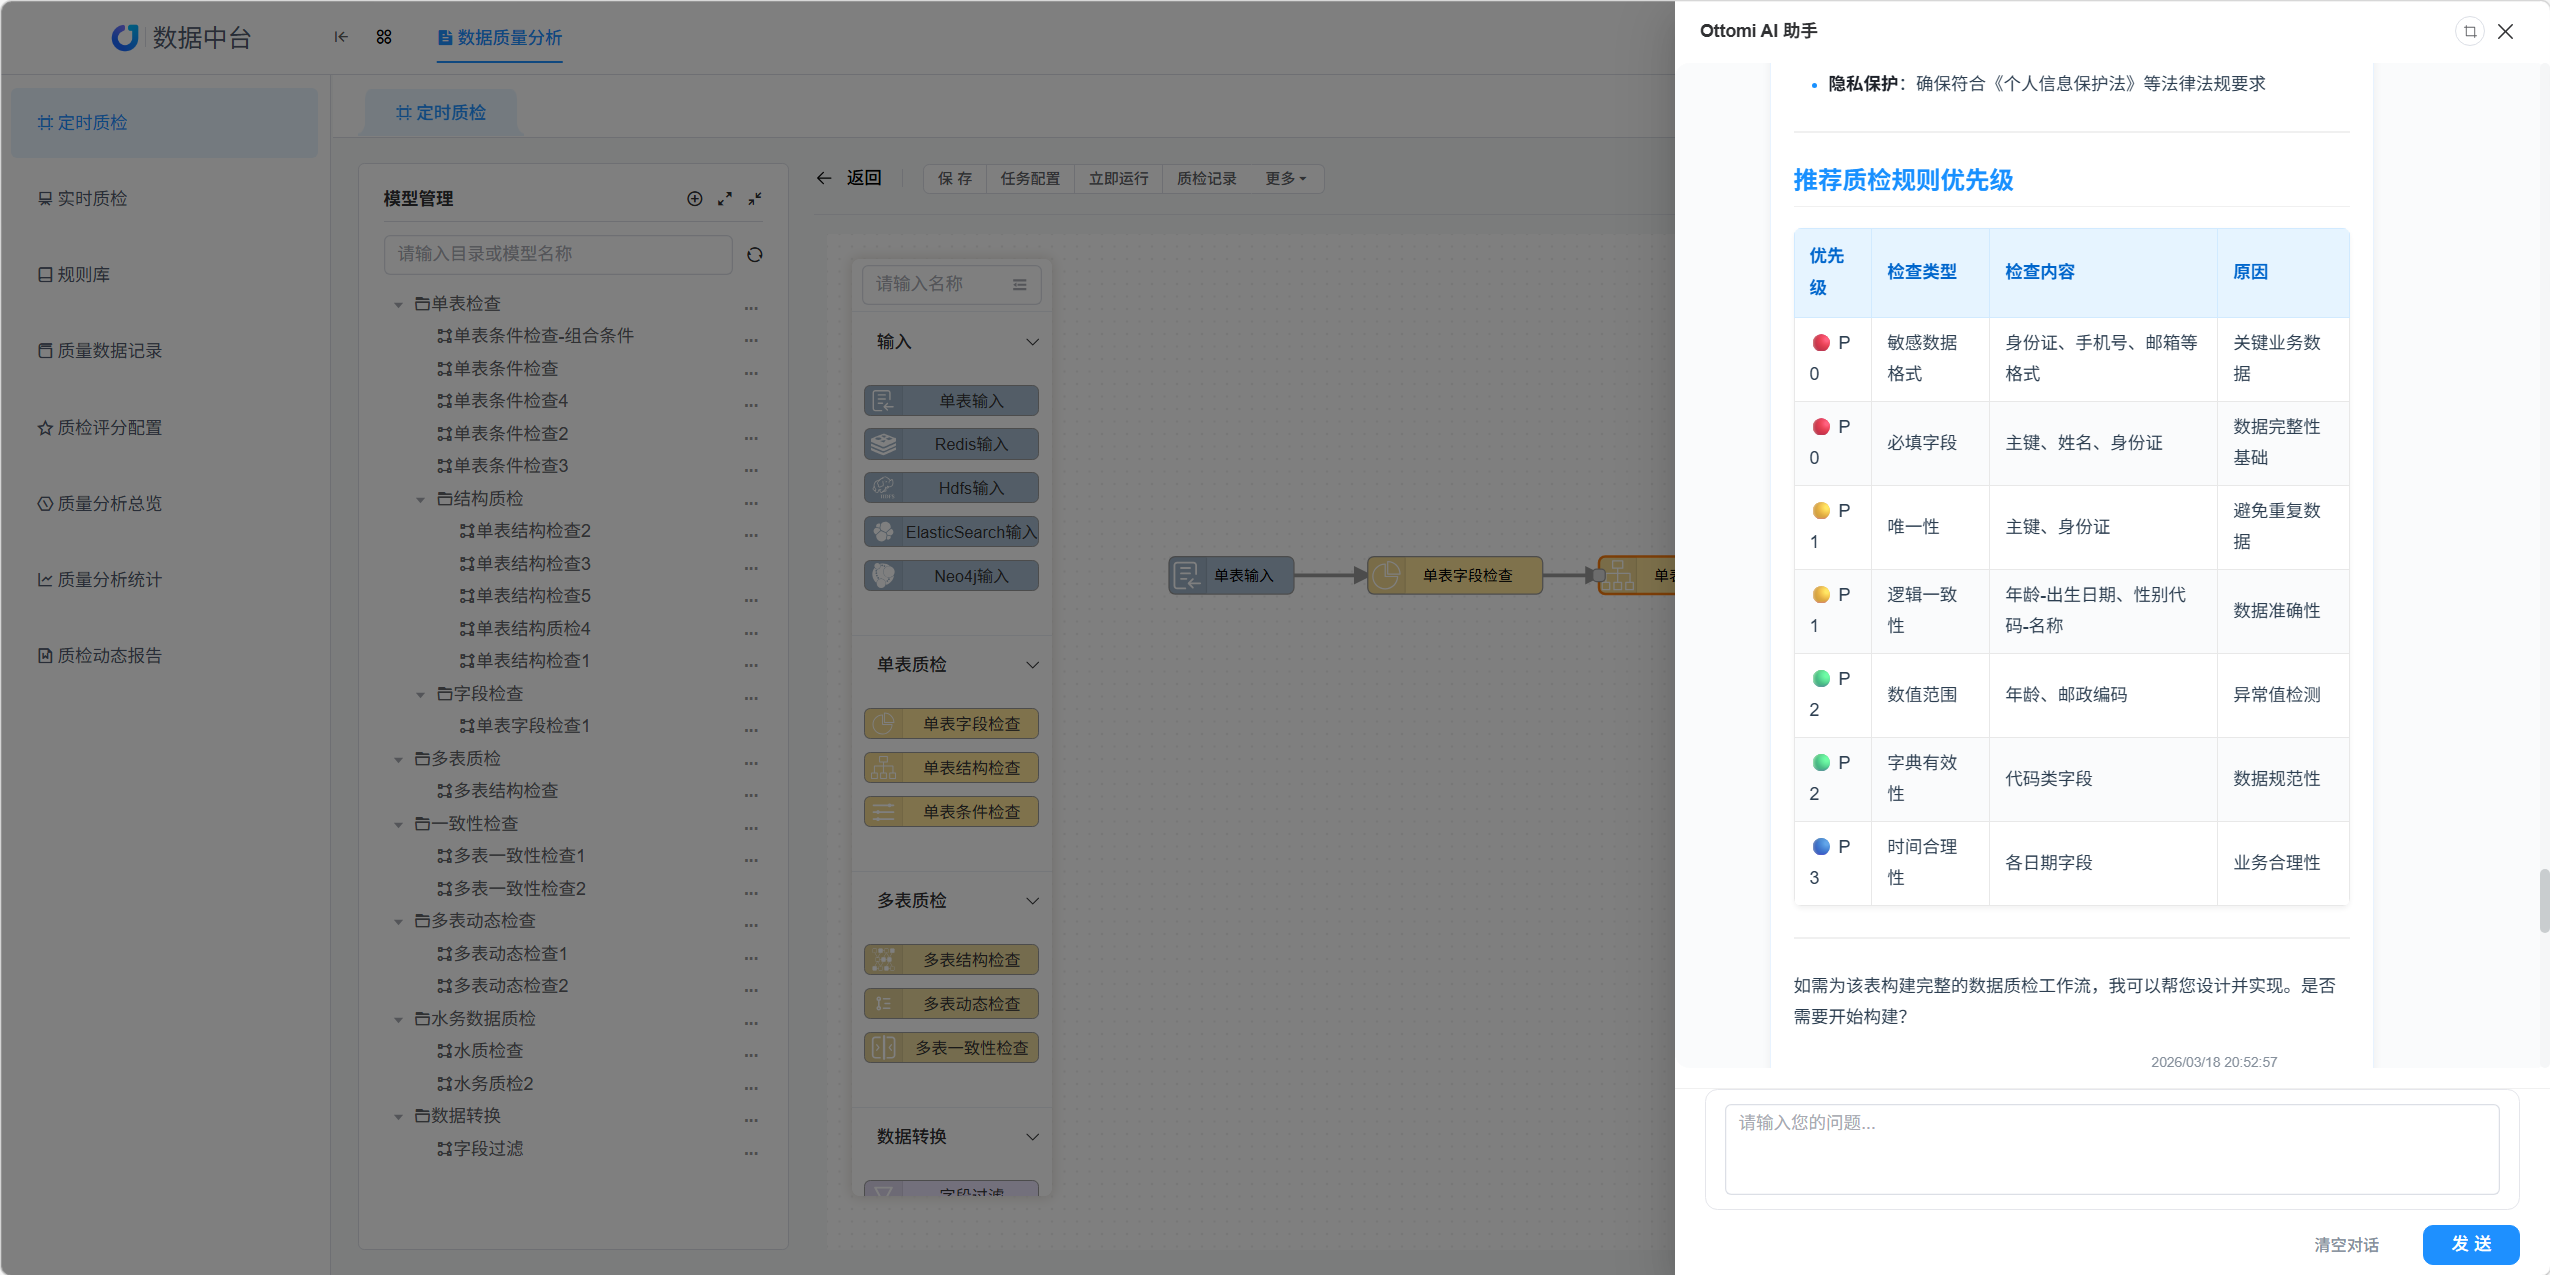Viewport: 2550px width, 1275px height.
Task: Refresh the model tree list
Action: (x=755, y=255)
